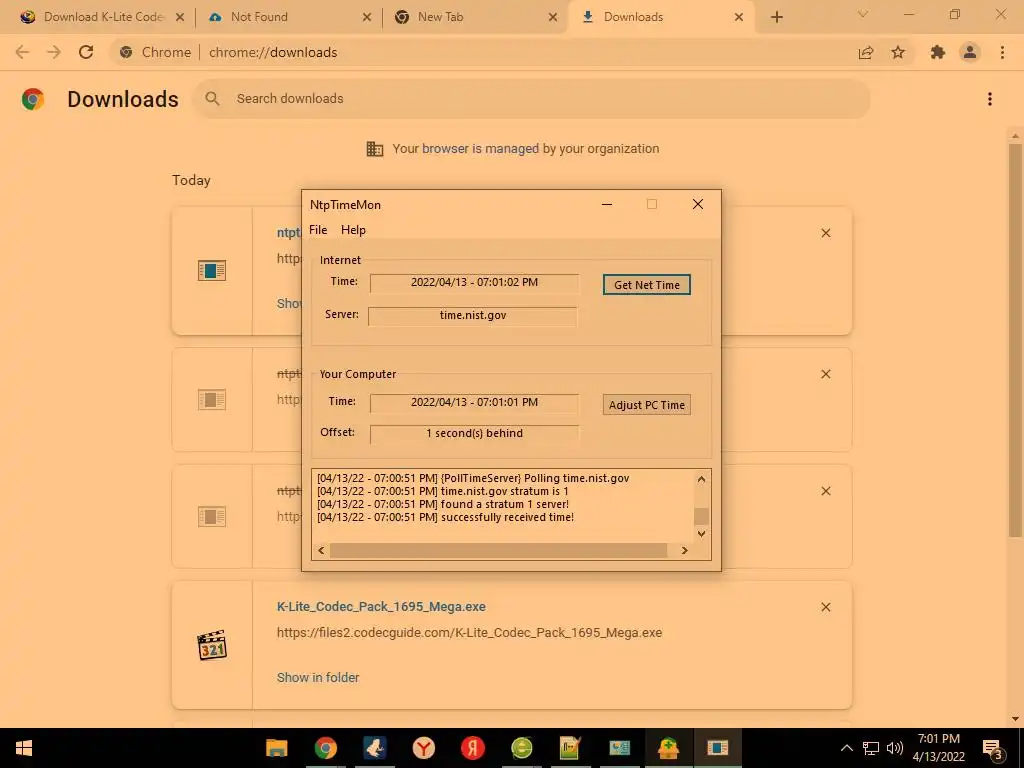Screen dimensions: 1024x768
Task: Open the Downloads page more actions menu
Action: tap(990, 99)
